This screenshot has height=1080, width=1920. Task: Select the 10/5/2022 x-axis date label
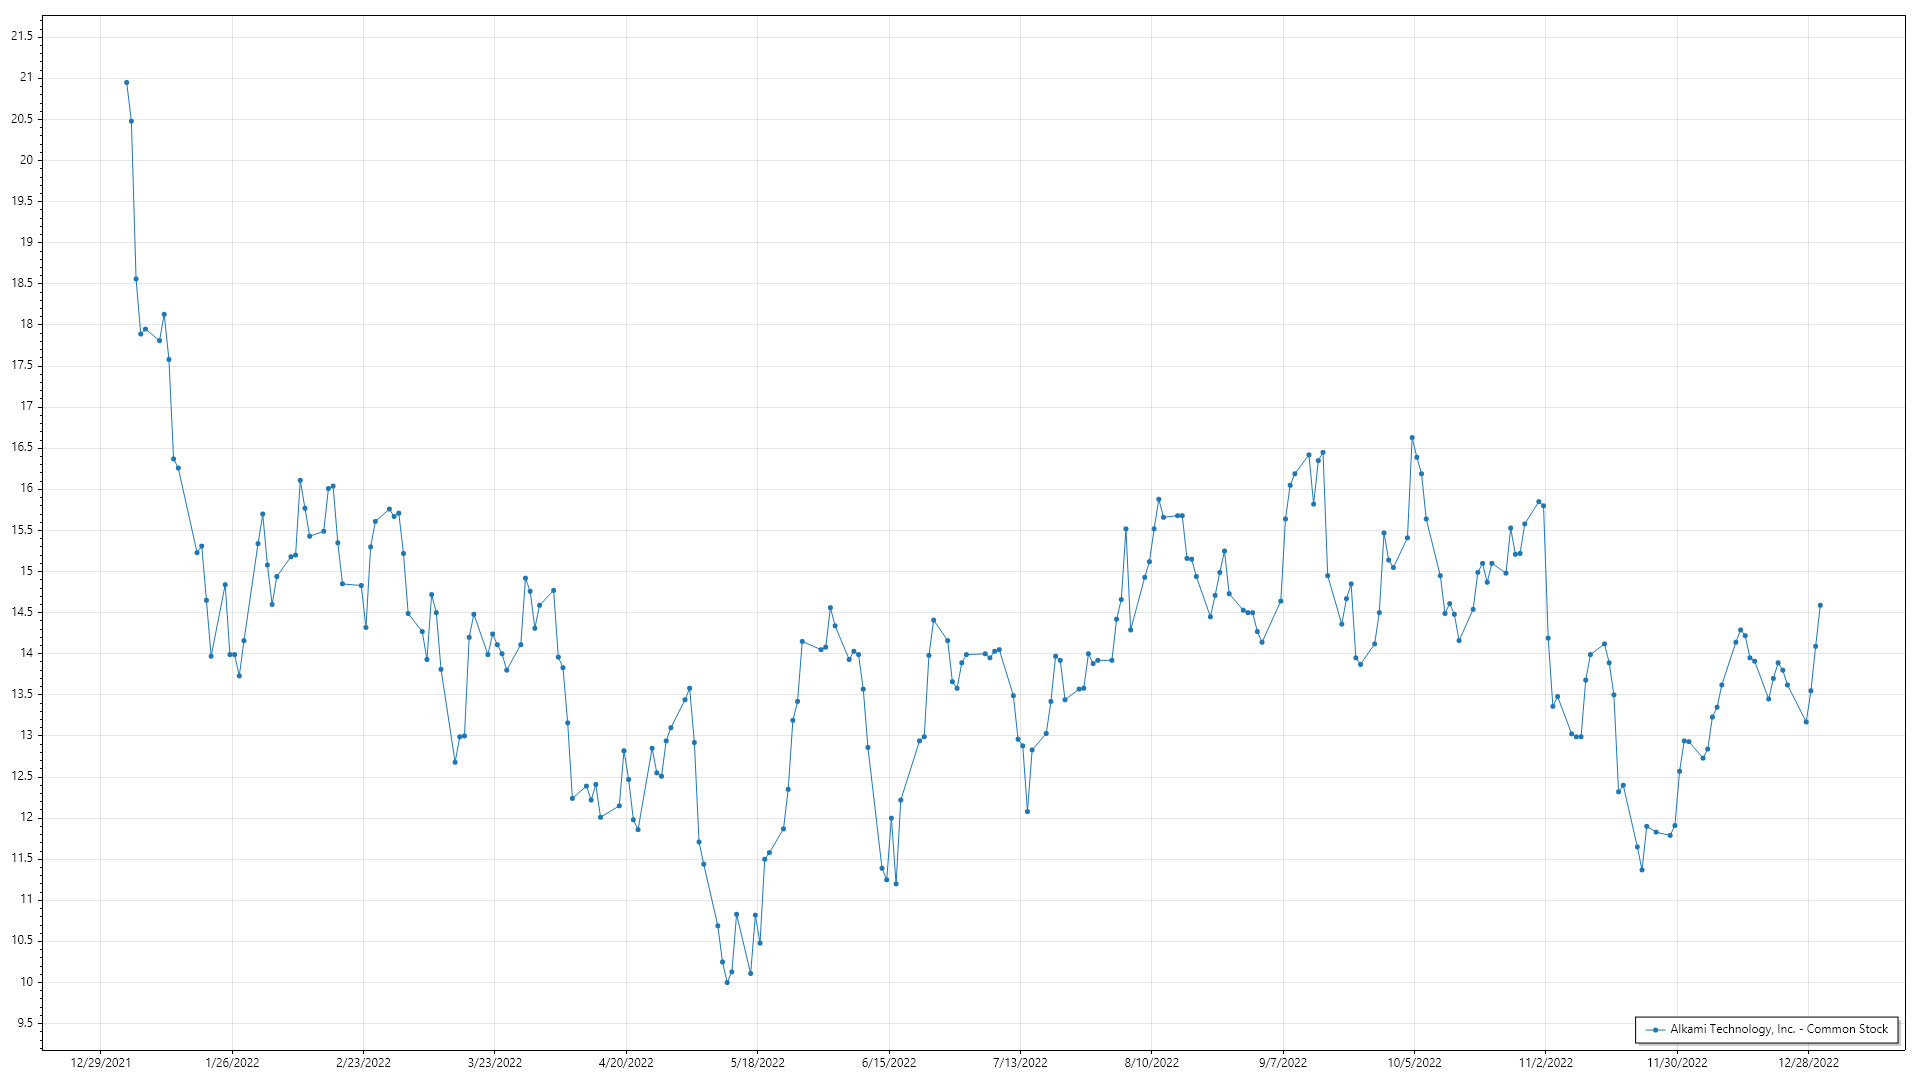tap(1414, 1062)
